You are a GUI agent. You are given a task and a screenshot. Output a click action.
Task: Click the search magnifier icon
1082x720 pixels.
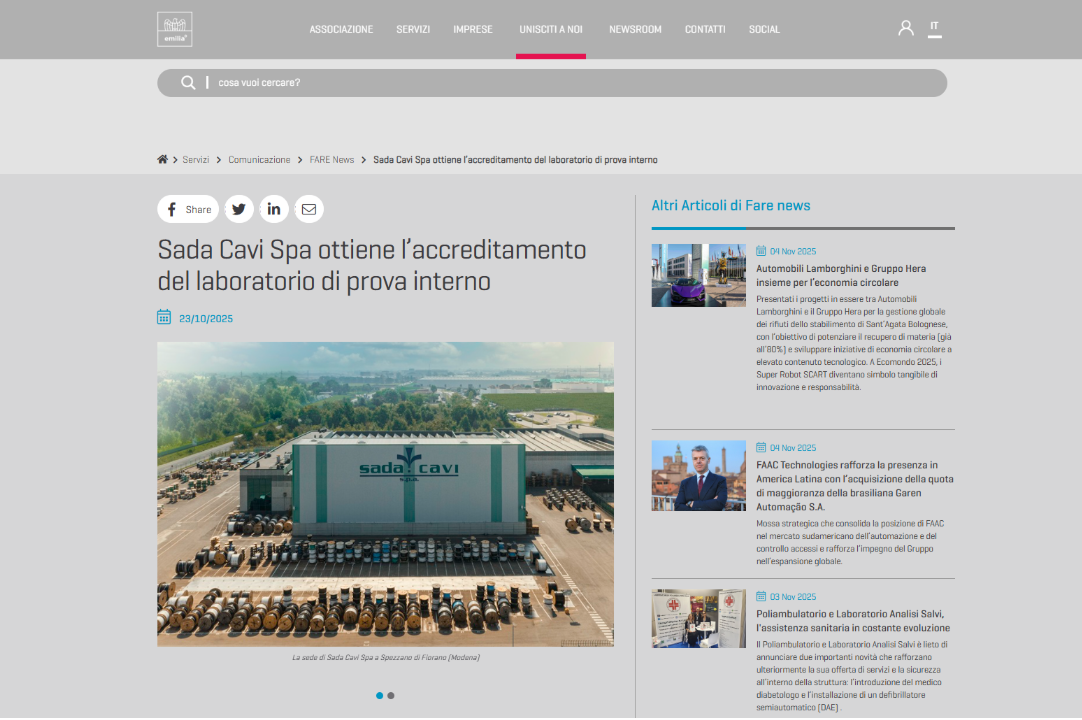(x=188, y=83)
